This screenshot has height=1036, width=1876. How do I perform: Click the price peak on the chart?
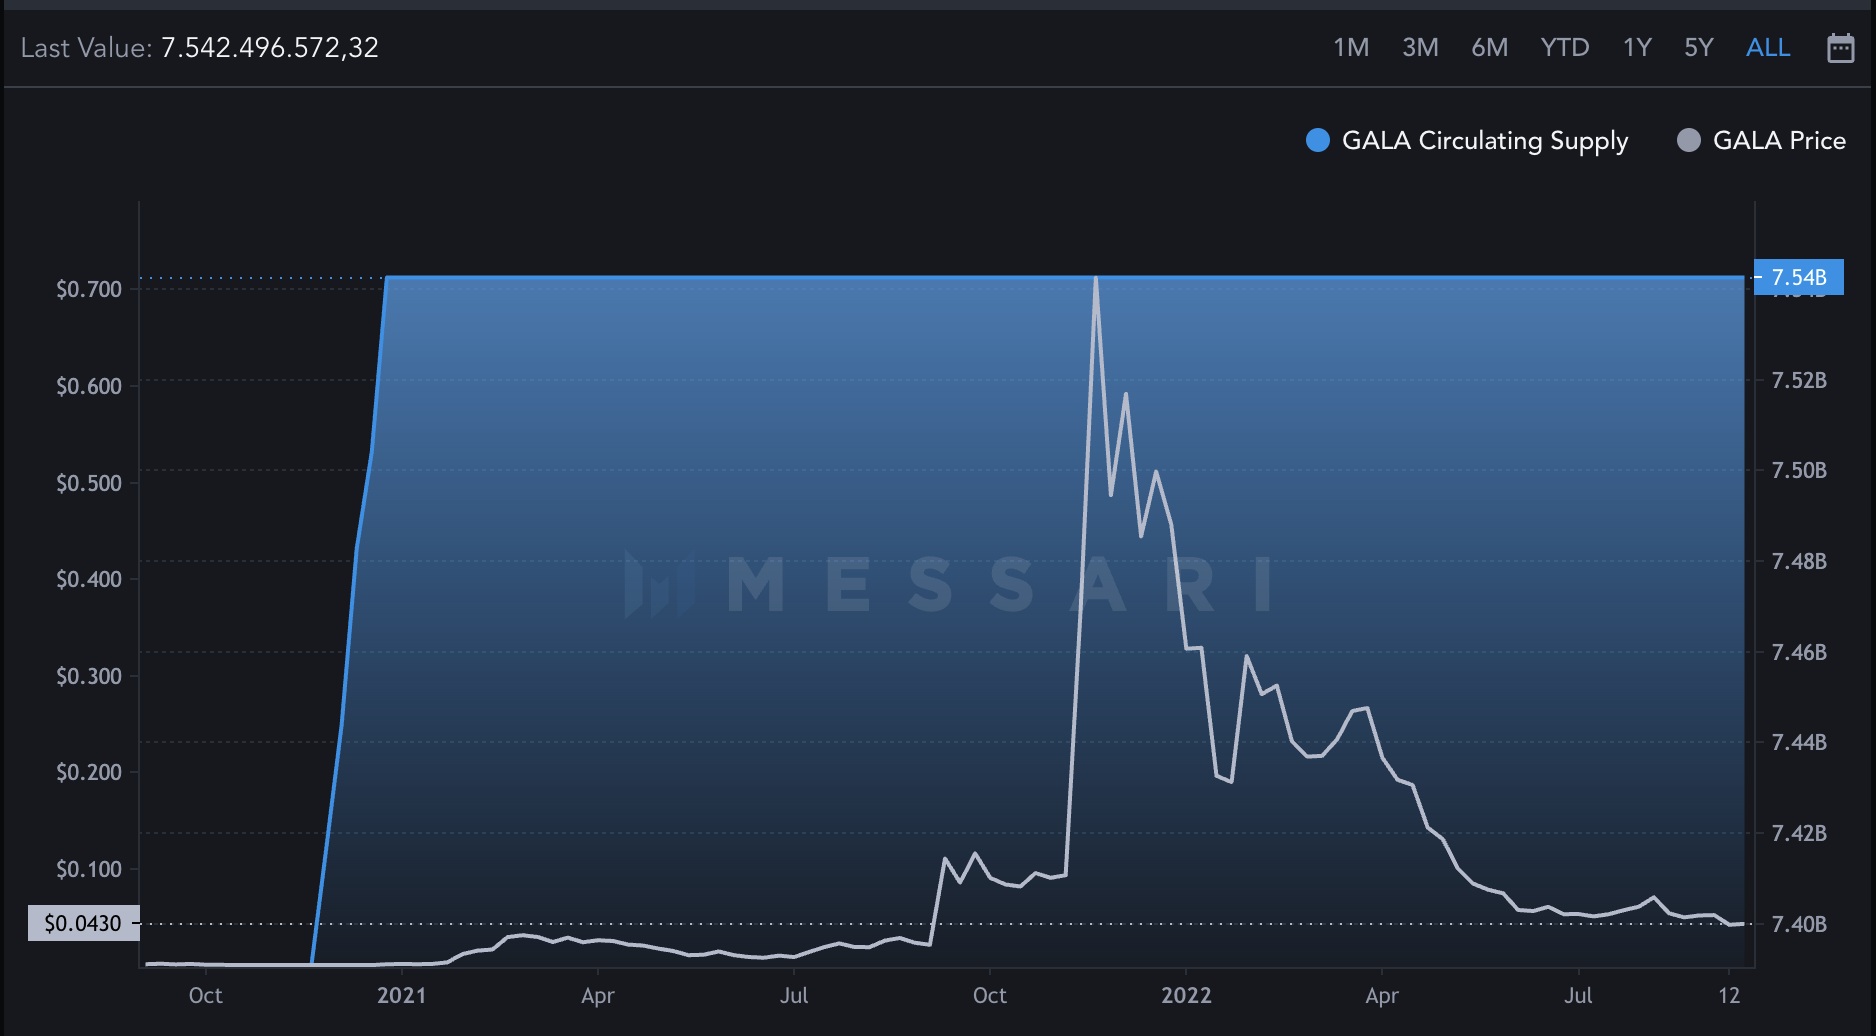click(x=1096, y=280)
